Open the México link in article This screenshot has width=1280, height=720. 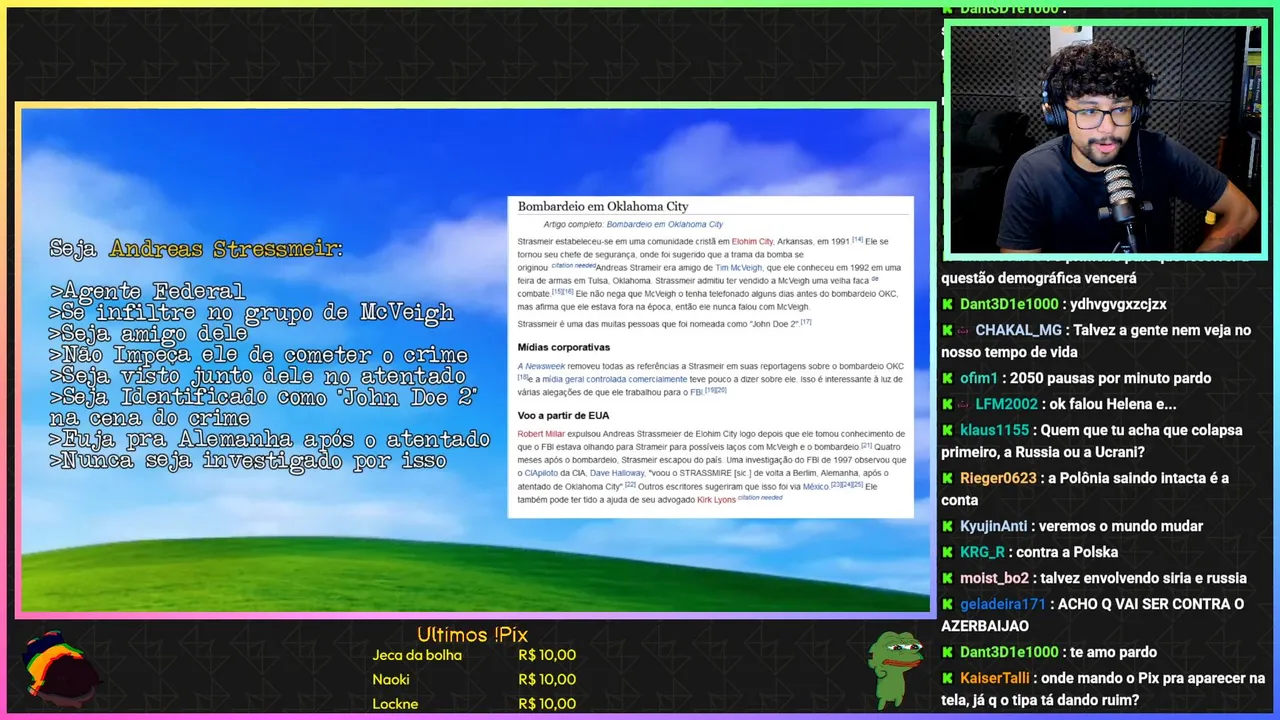coord(816,486)
